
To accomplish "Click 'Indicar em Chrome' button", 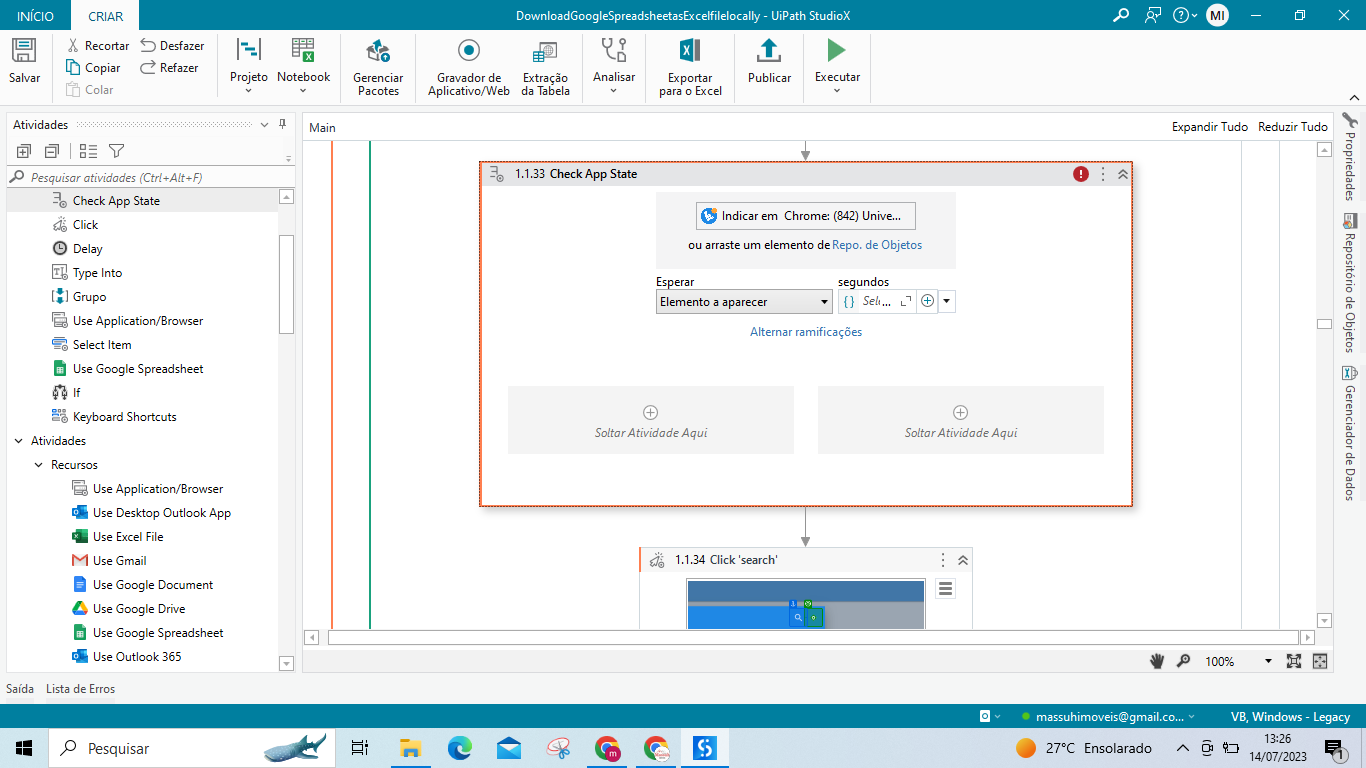I will coord(806,216).
